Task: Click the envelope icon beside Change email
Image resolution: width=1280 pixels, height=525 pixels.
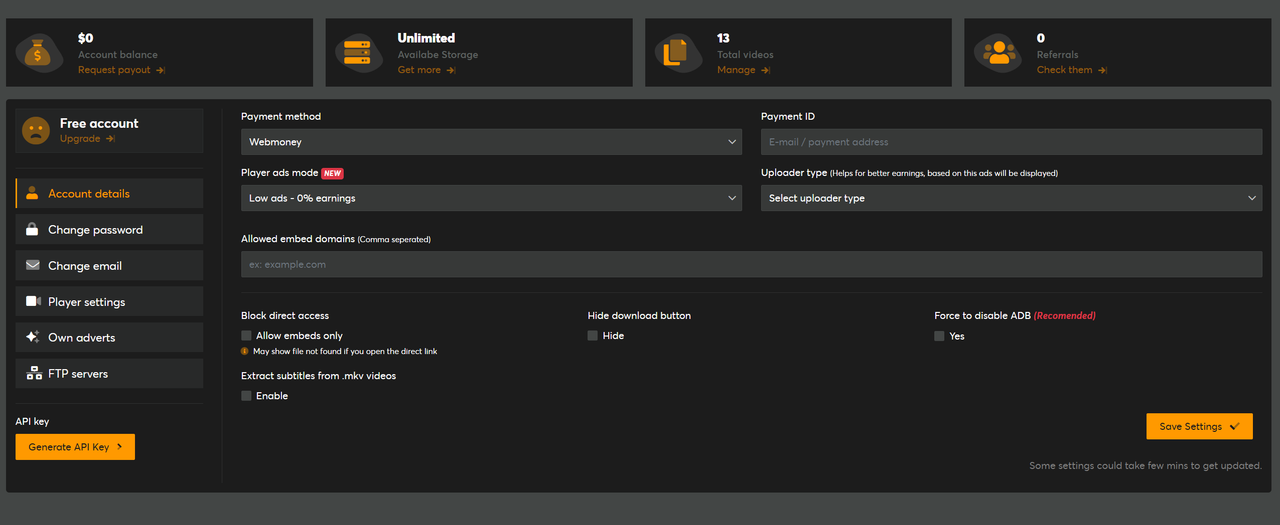Action: point(32,265)
